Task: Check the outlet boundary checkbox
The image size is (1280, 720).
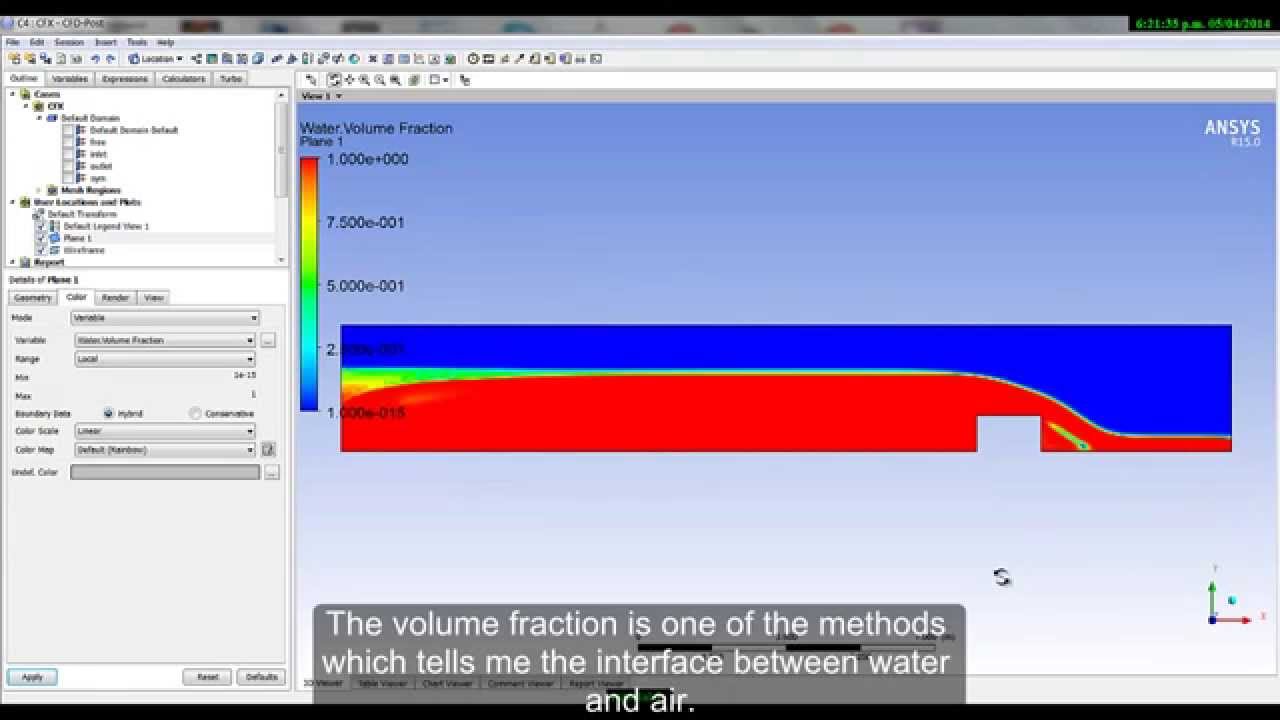Action: pyautogui.click(x=68, y=166)
